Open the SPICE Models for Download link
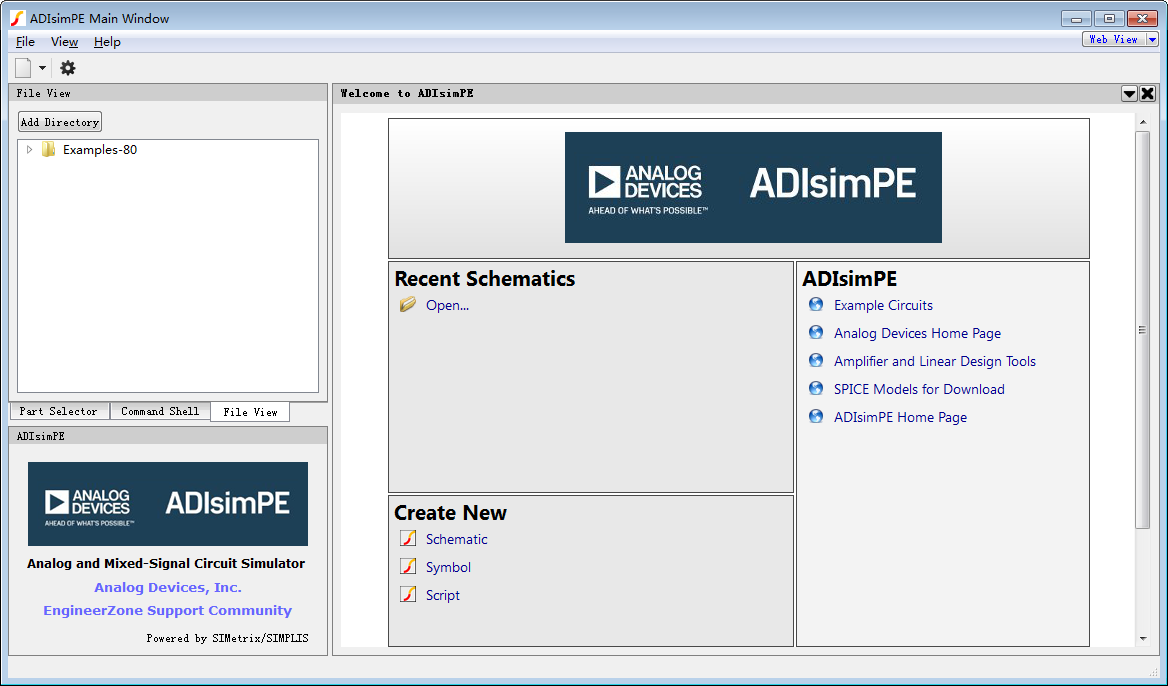Viewport: 1168px width, 686px height. [x=919, y=390]
